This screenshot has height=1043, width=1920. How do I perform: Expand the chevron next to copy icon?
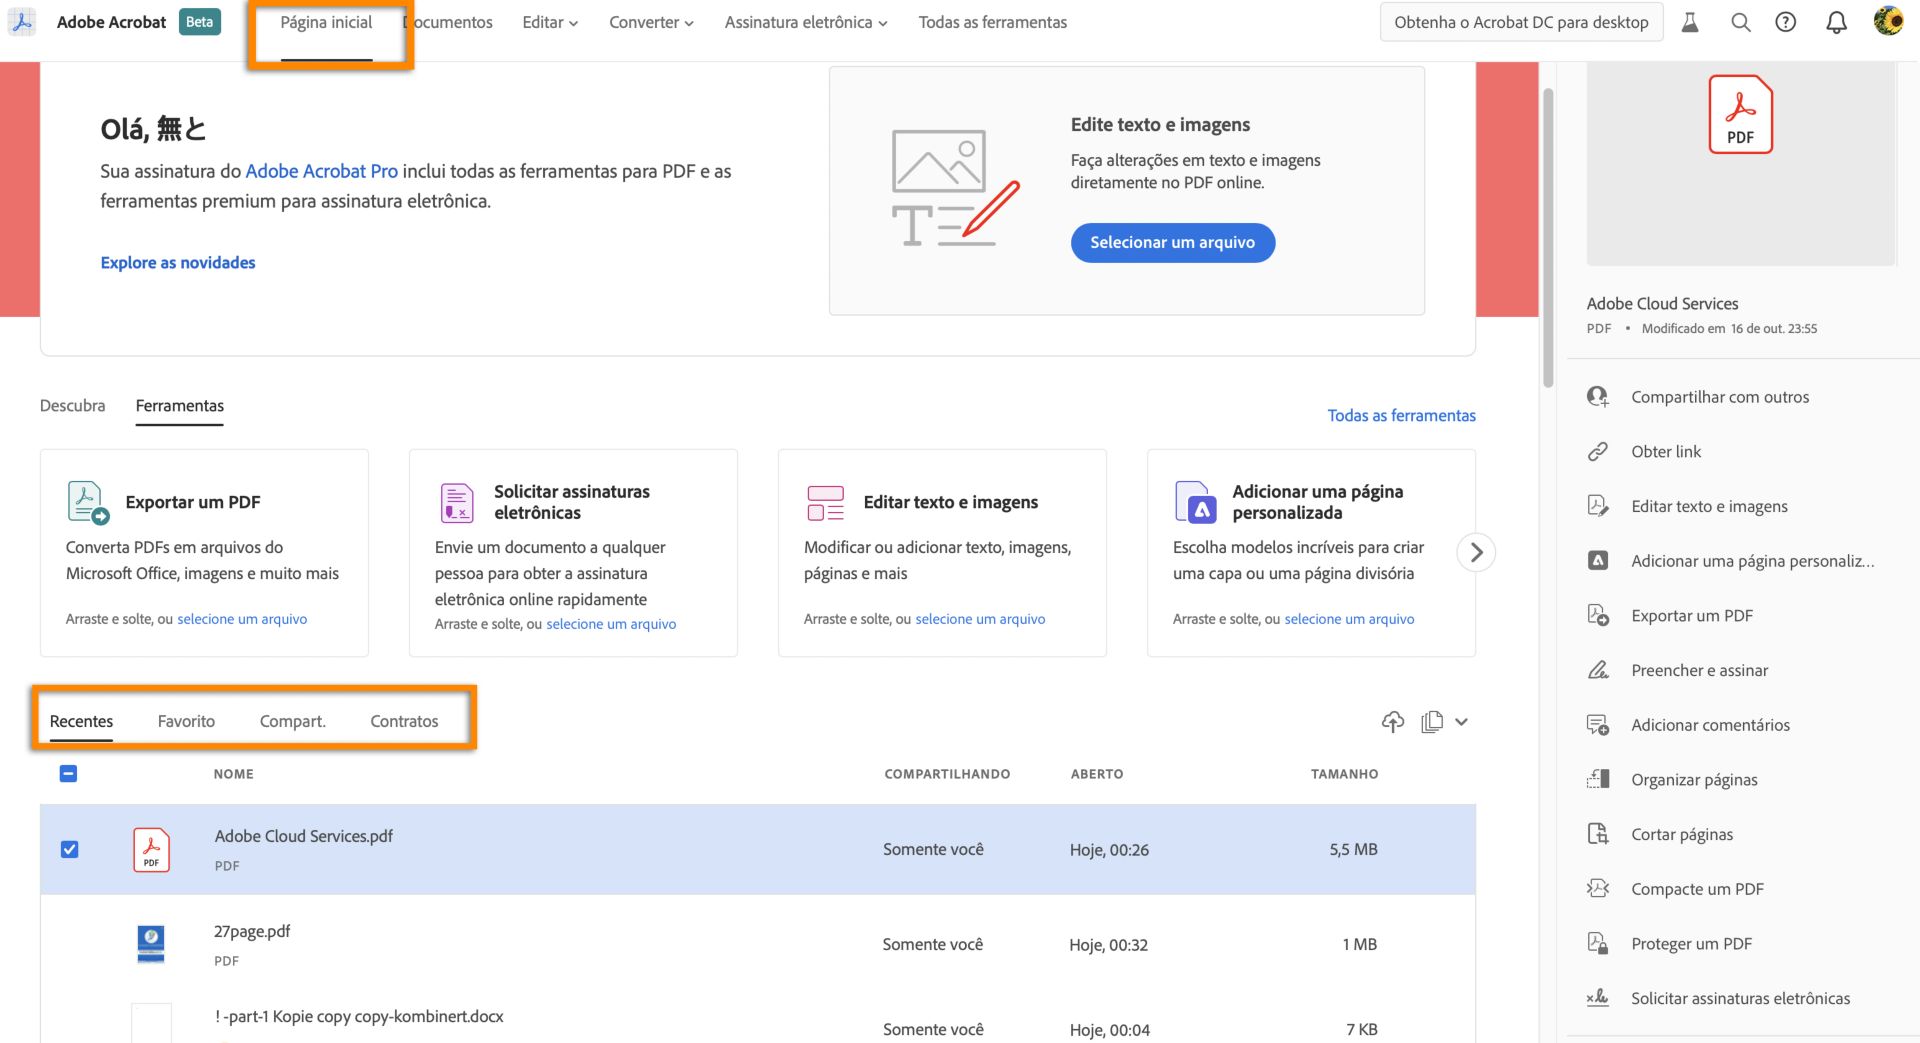[x=1461, y=722]
